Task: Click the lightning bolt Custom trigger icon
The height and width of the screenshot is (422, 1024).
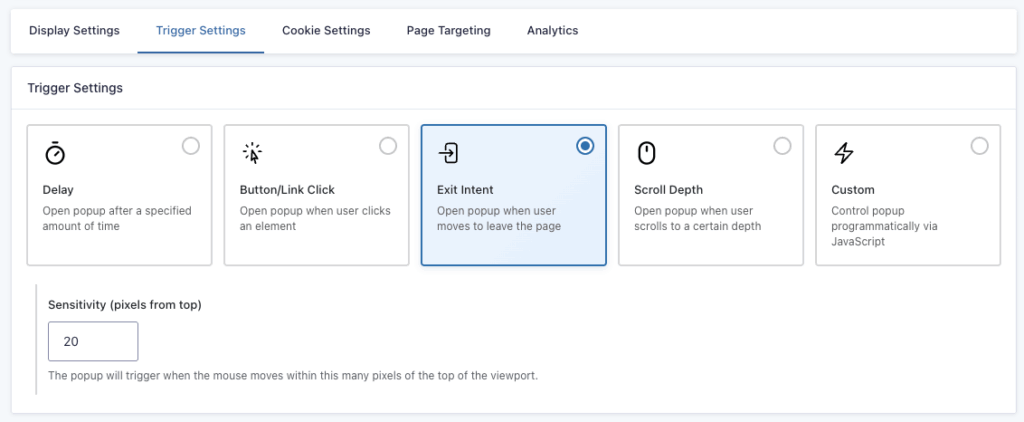Action: (x=843, y=153)
